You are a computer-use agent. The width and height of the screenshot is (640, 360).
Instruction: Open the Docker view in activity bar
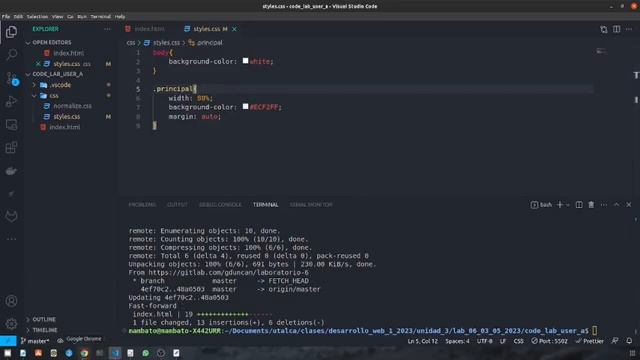tap(11, 171)
